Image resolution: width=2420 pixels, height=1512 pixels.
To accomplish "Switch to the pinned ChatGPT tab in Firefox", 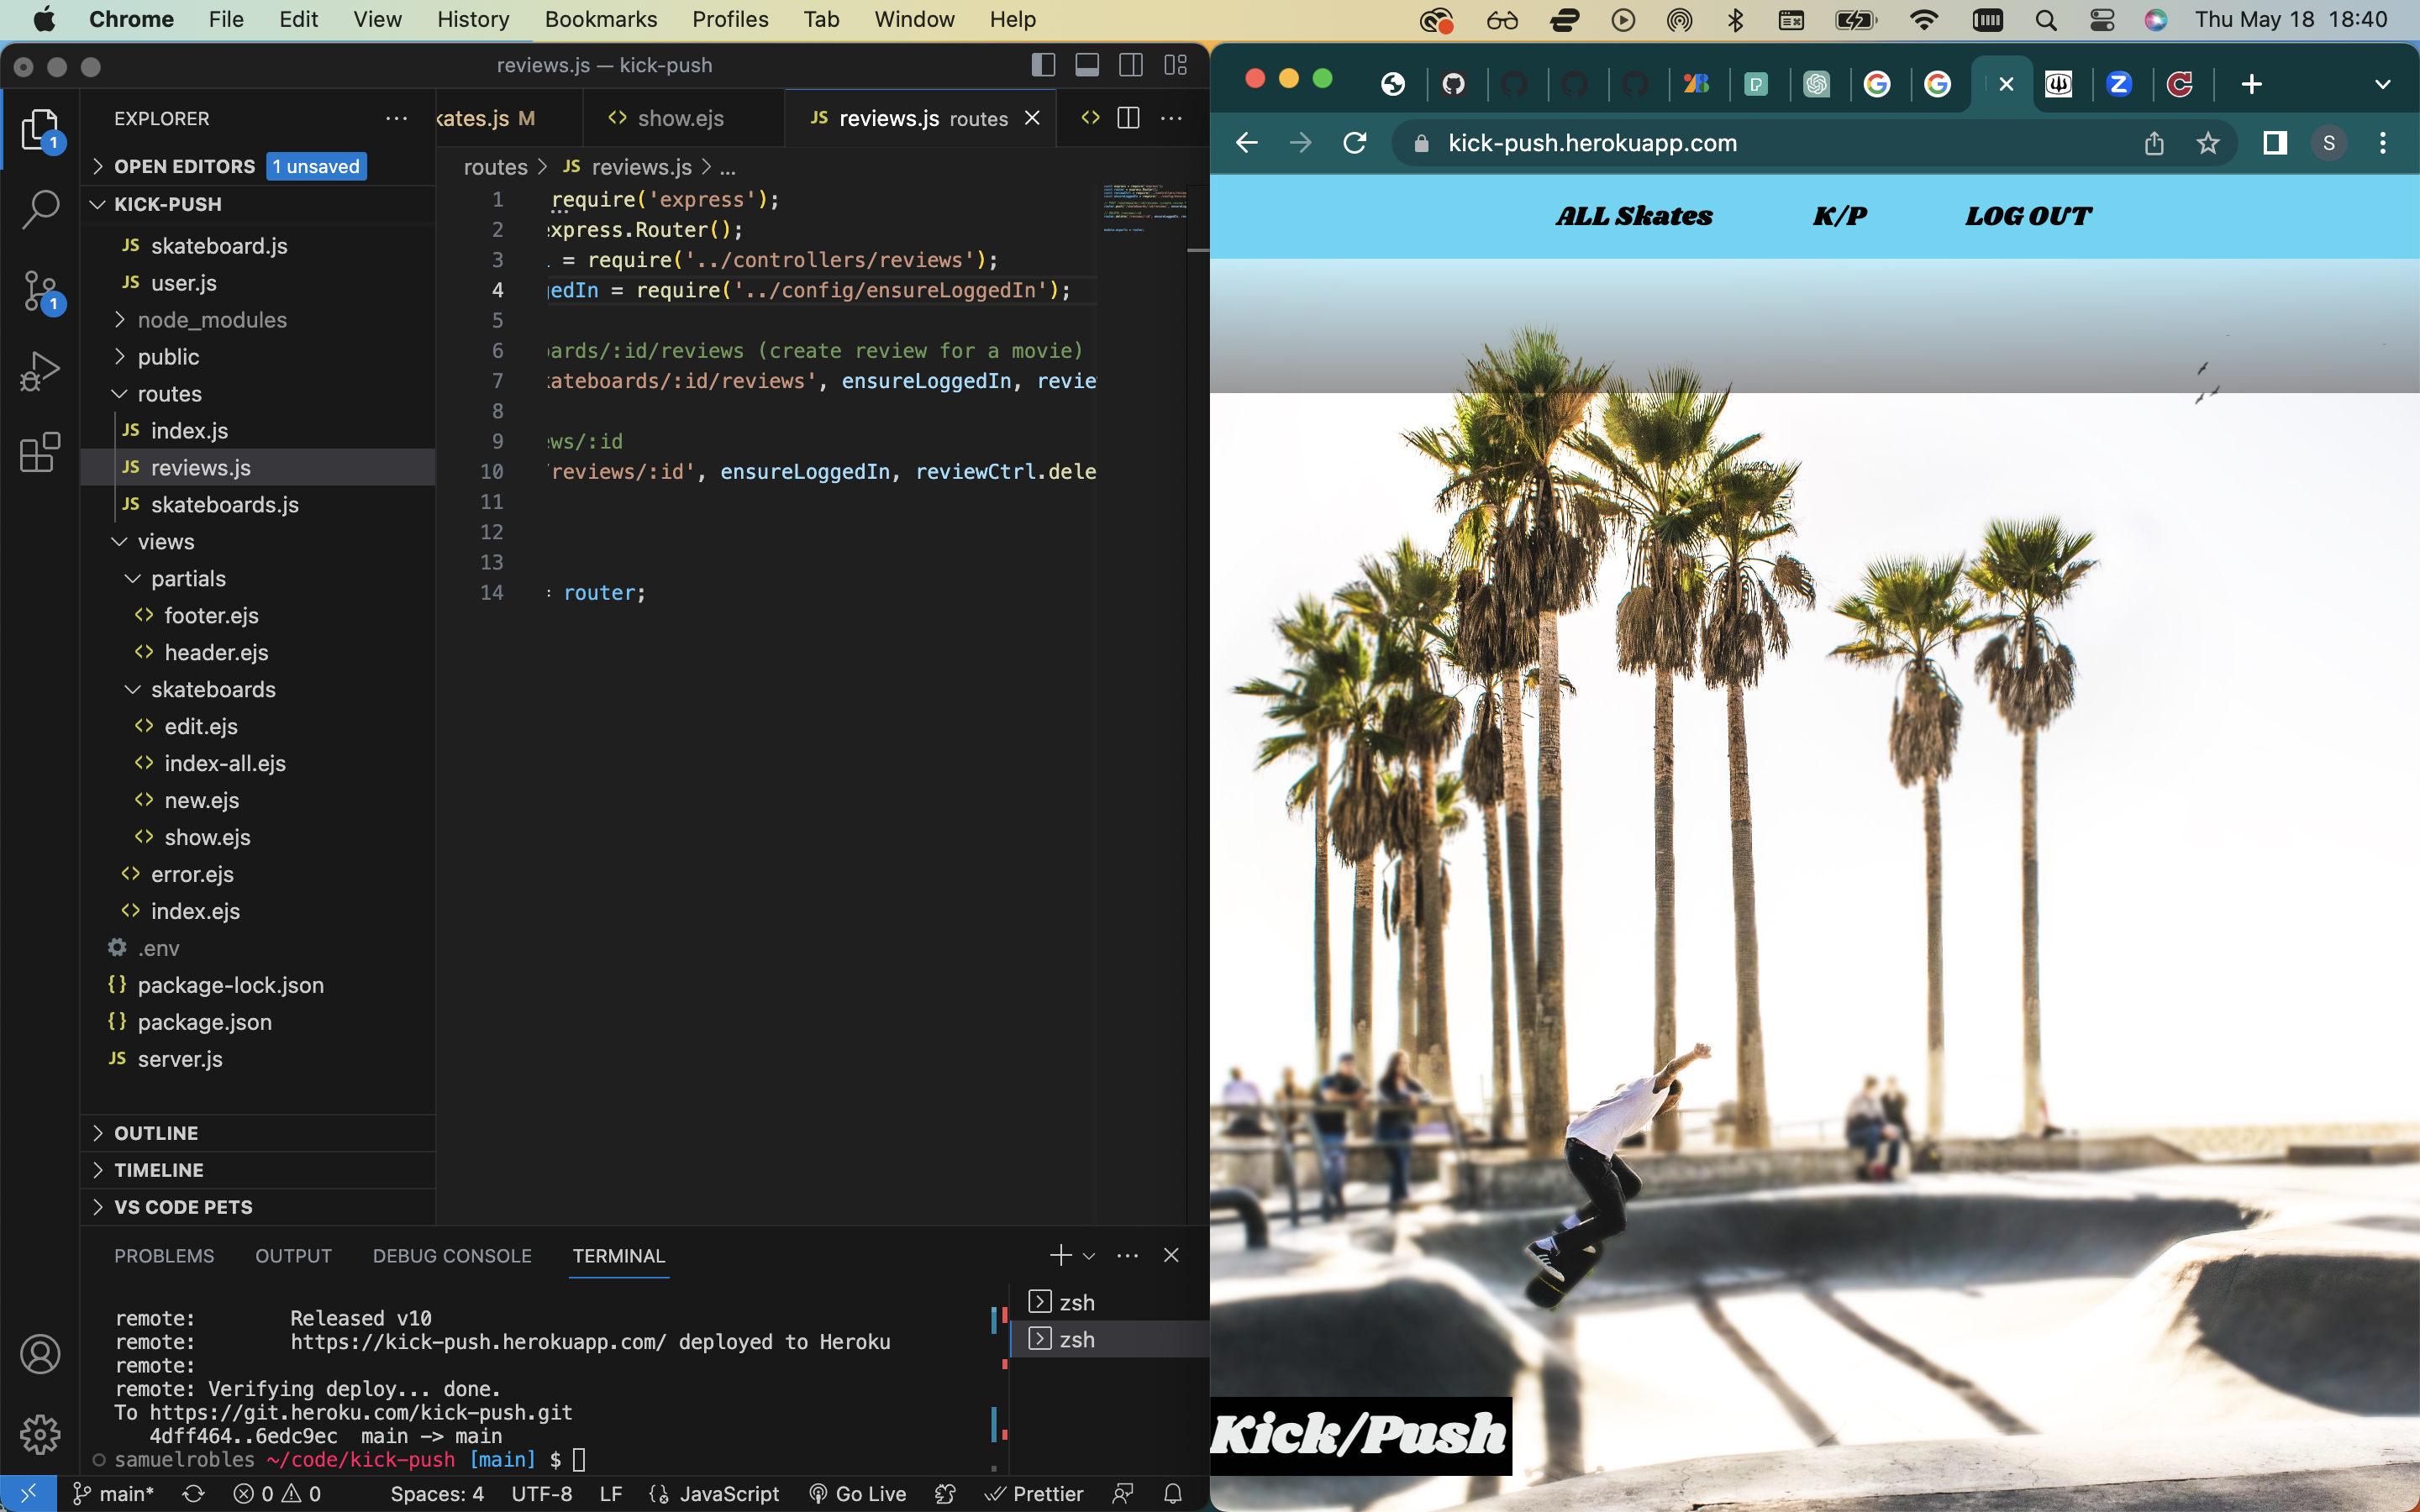I will click(x=1817, y=84).
